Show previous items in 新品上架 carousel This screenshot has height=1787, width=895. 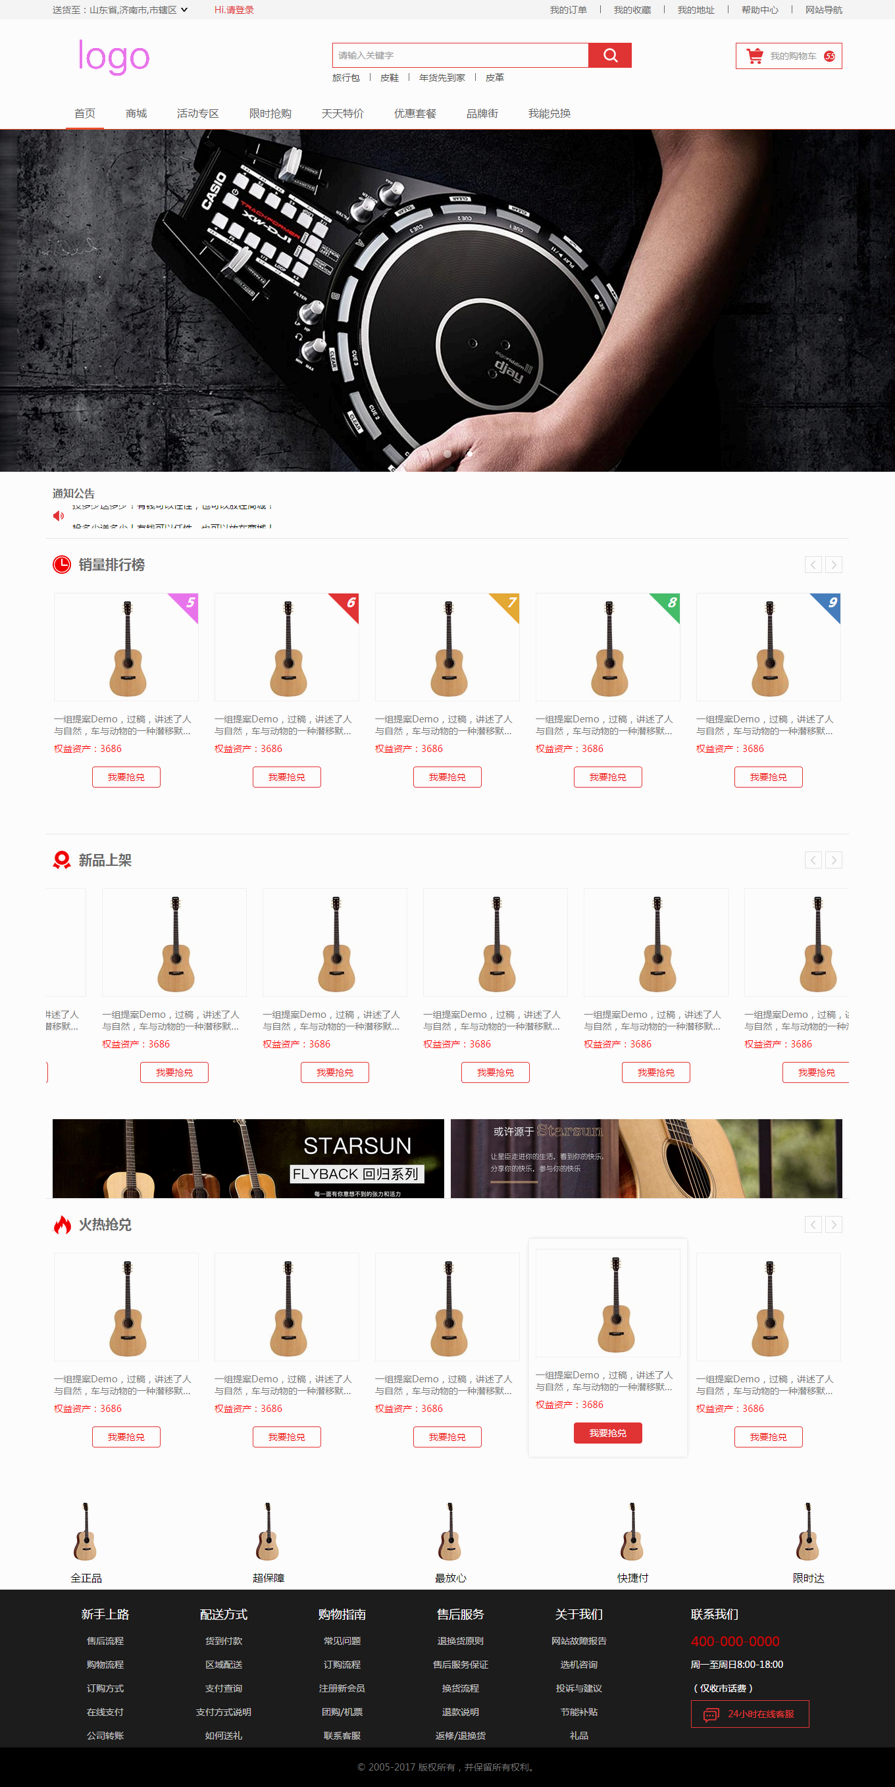[814, 860]
